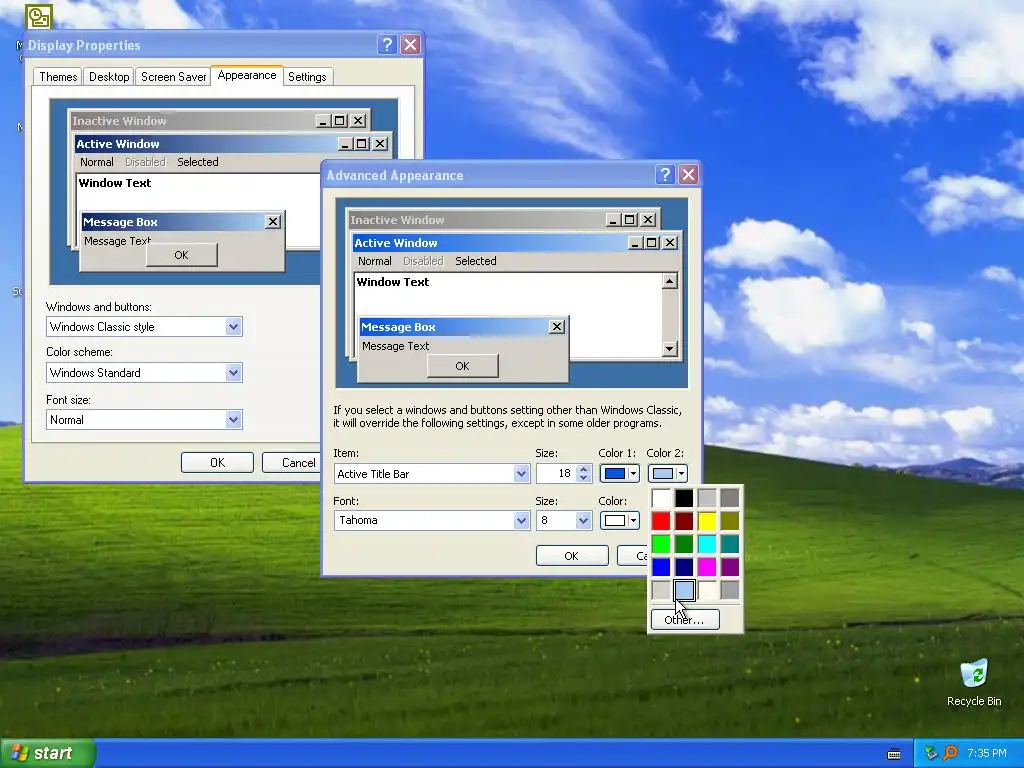1024x768 pixels.
Task: Open the Settings tab
Action: pyautogui.click(x=307, y=76)
